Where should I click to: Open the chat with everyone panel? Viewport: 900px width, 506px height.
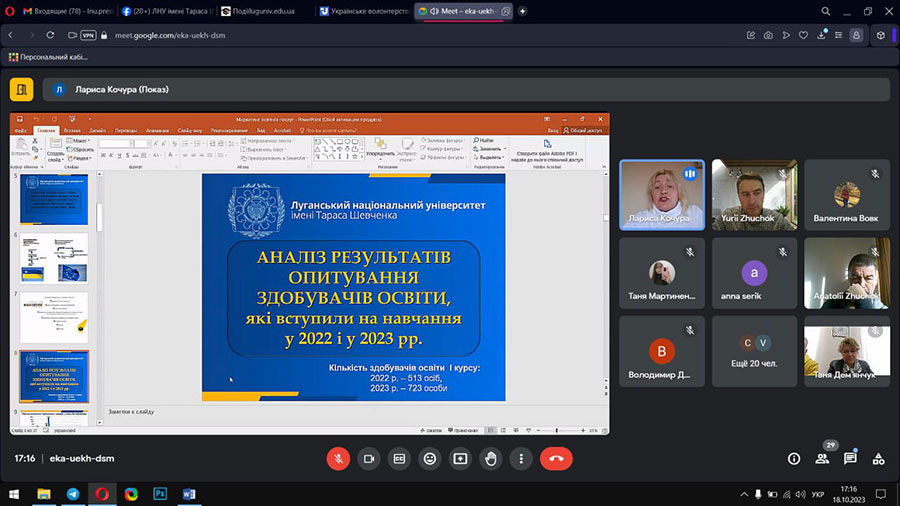[x=850, y=458]
